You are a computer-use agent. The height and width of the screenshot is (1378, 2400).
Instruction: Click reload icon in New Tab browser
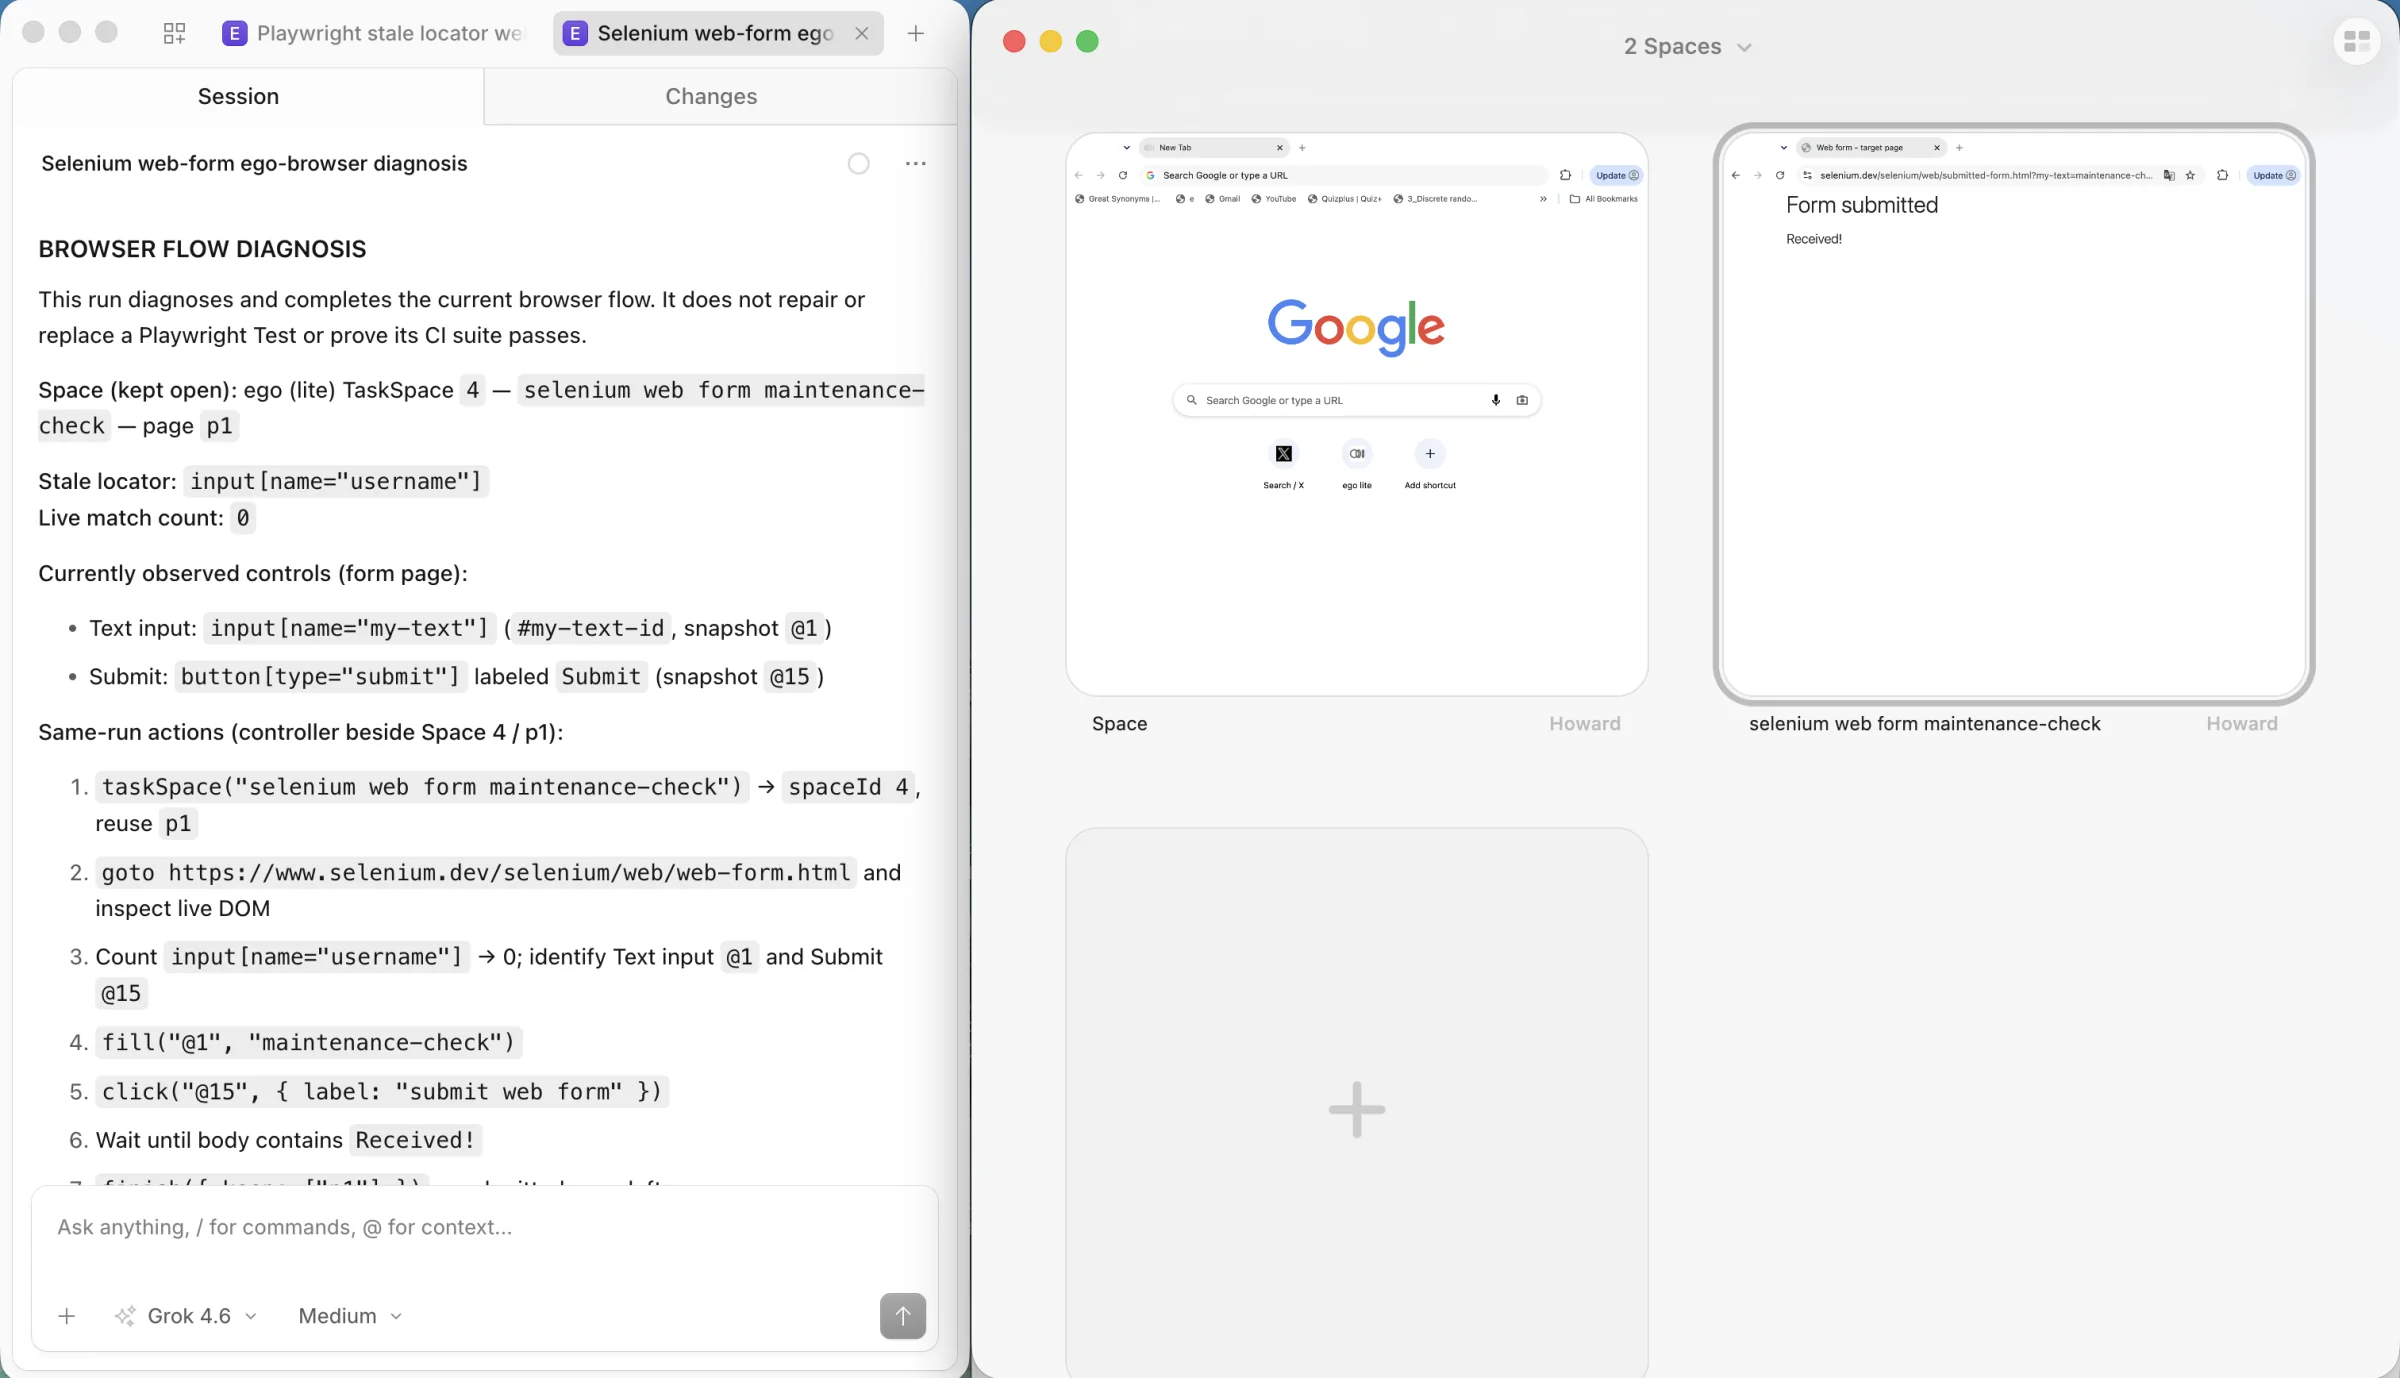[1122, 175]
